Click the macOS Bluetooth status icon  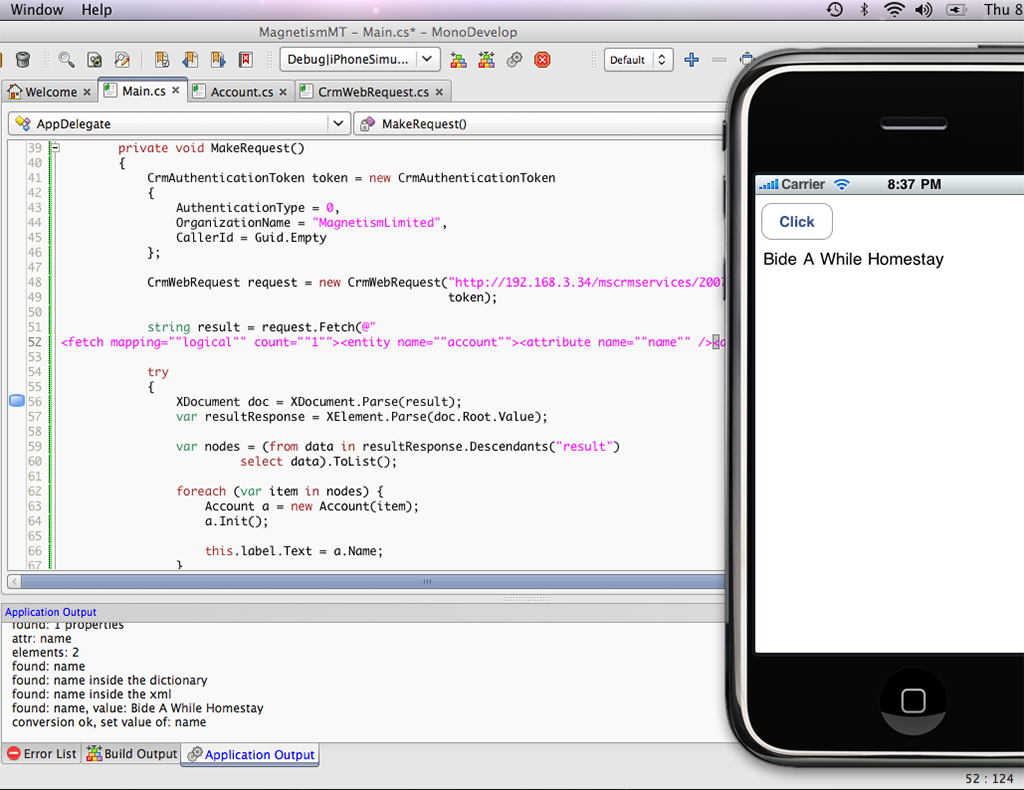tap(863, 9)
